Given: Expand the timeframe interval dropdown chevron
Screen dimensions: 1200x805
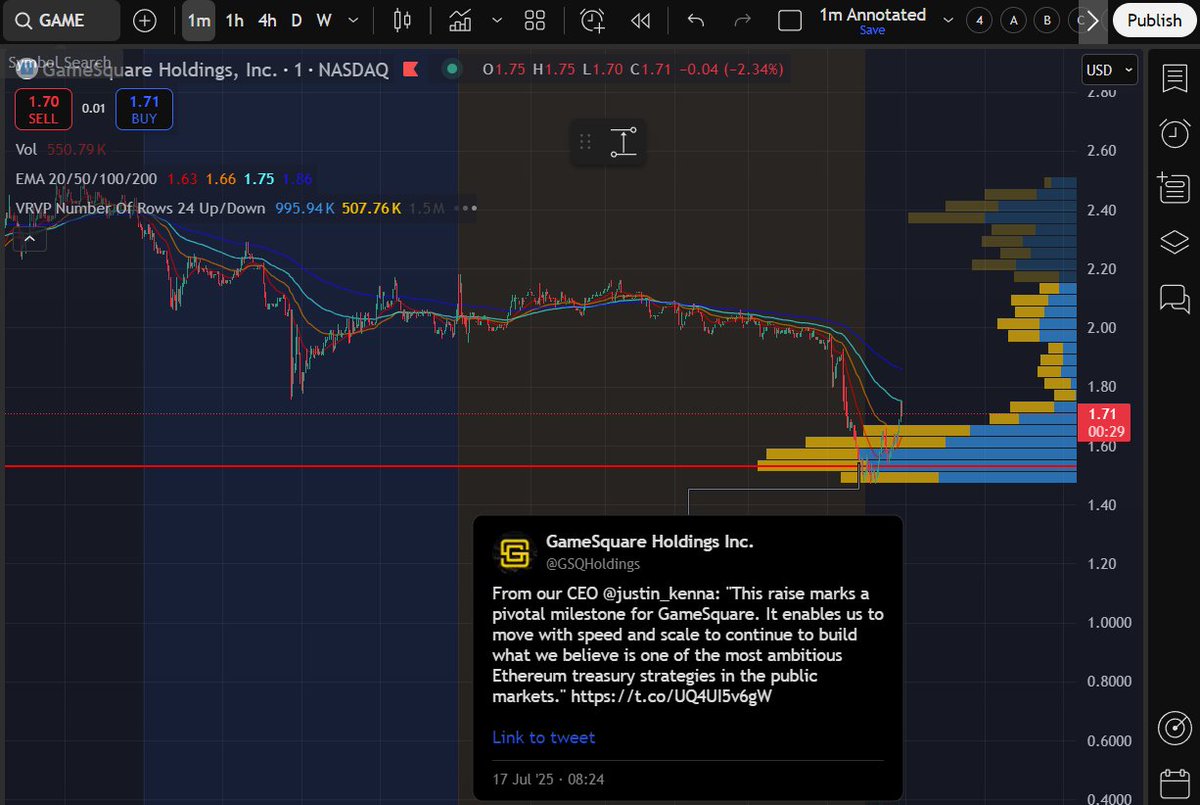Looking at the screenshot, I should tap(354, 20).
